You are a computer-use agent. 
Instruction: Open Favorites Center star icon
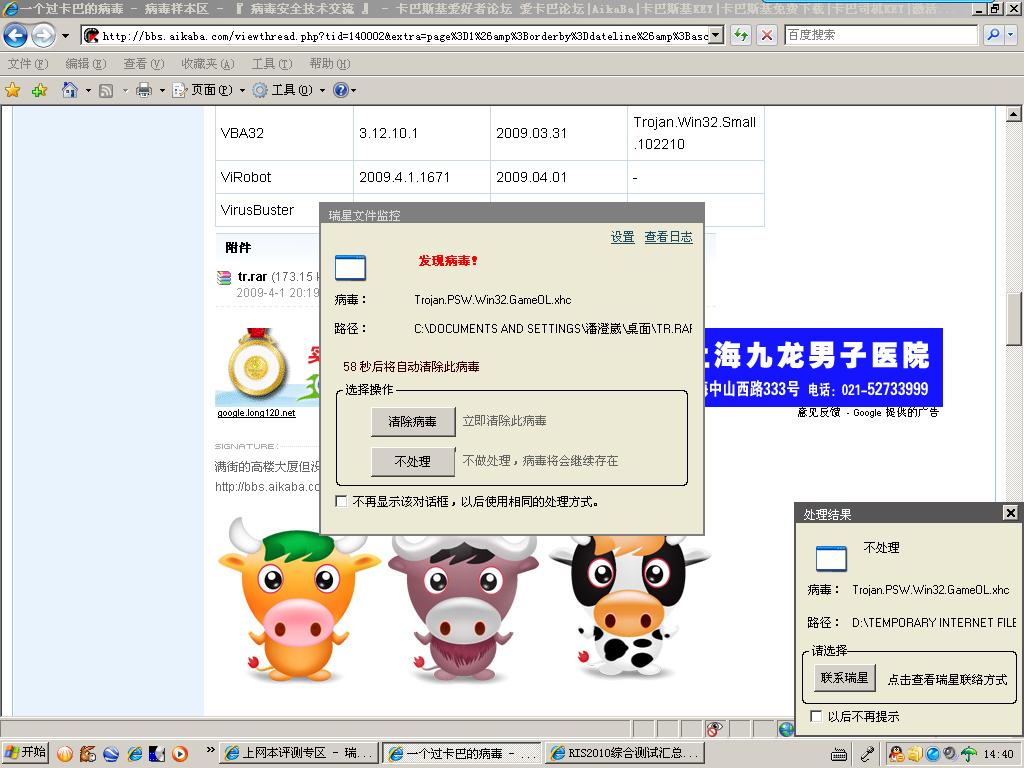12,90
